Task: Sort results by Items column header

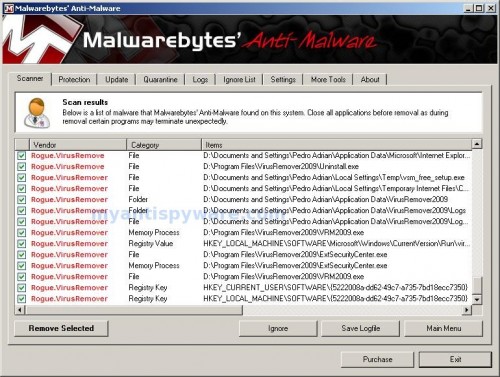Action: click(337, 145)
